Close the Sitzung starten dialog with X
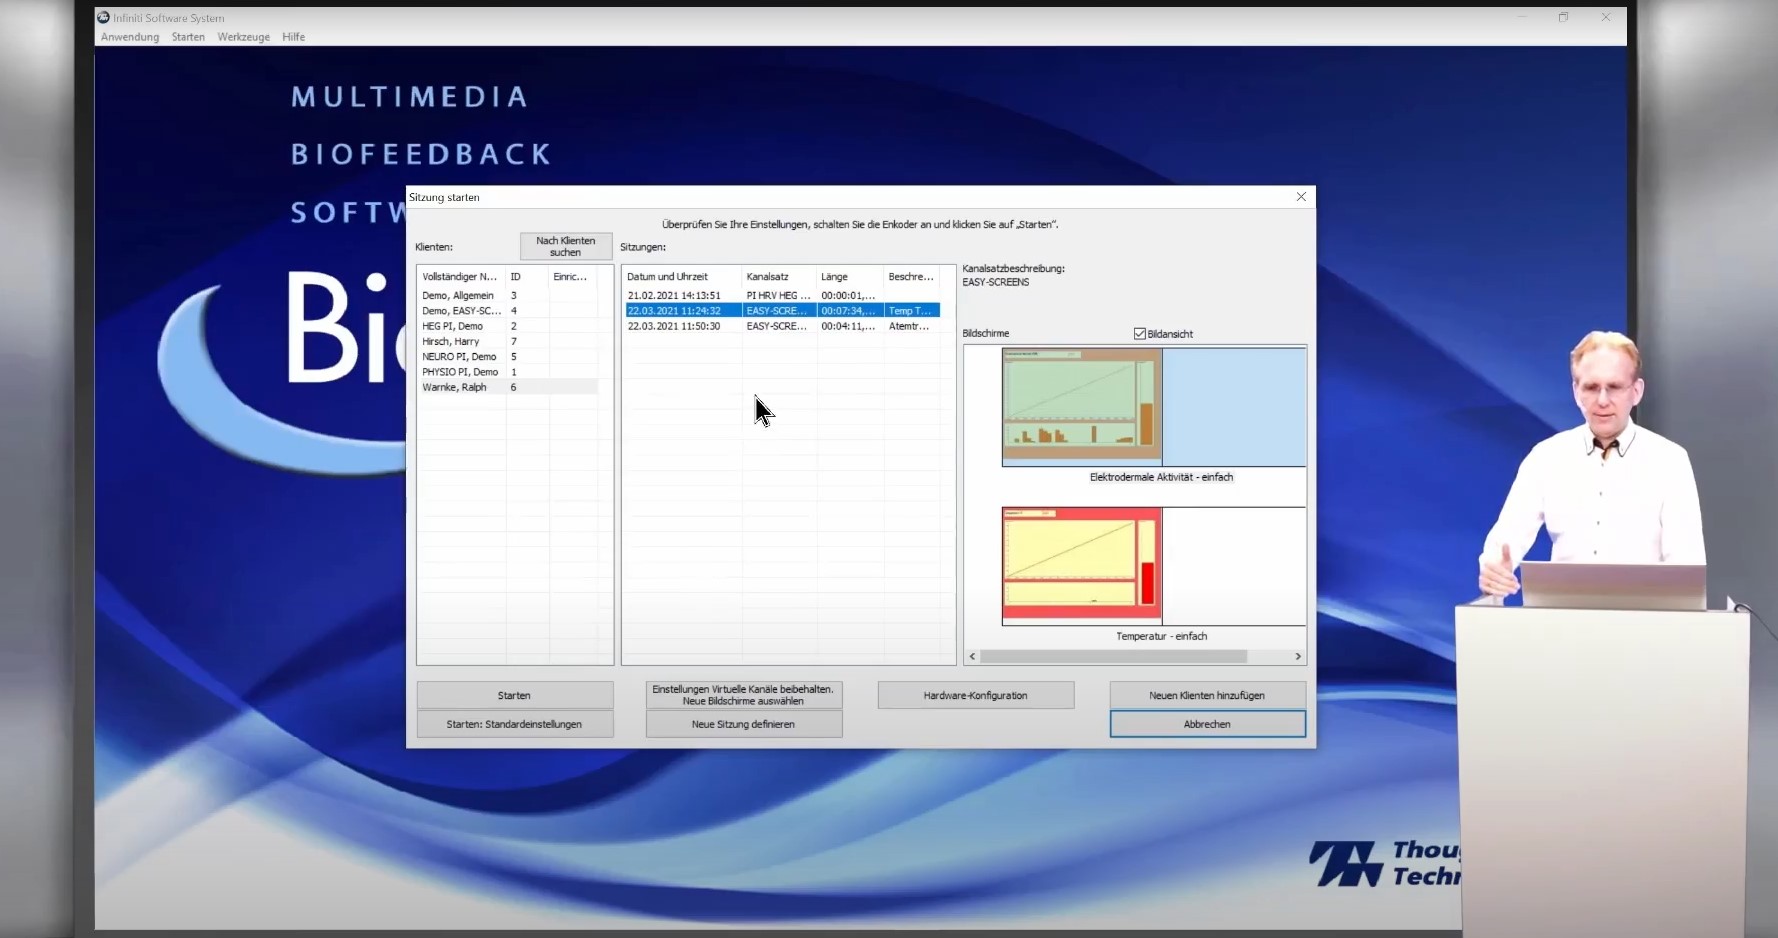1778x938 pixels. [x=1301, y=197]
